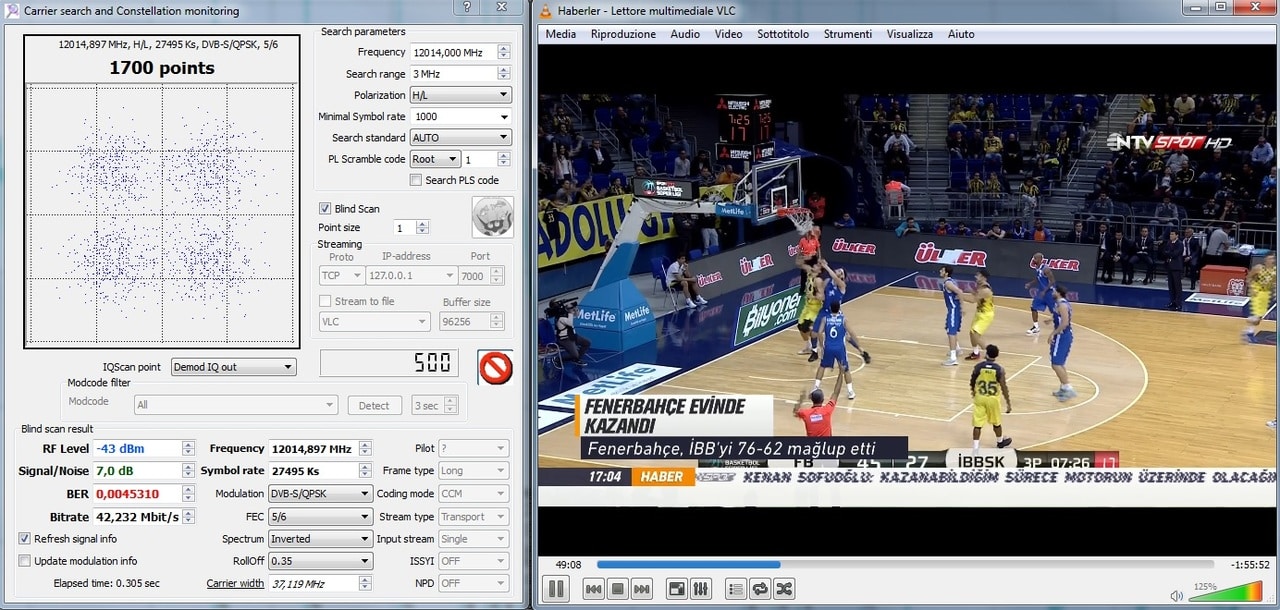Open the Aiuto menu
Viewport: 1280px width, 610px height.
(961, 34)
